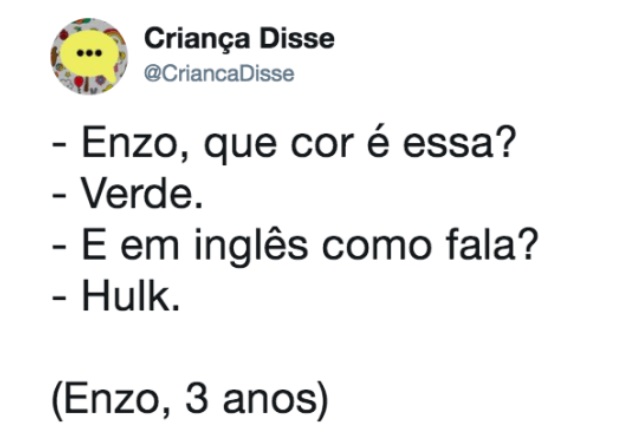Open the Criança Disse profile avatar

89,56
